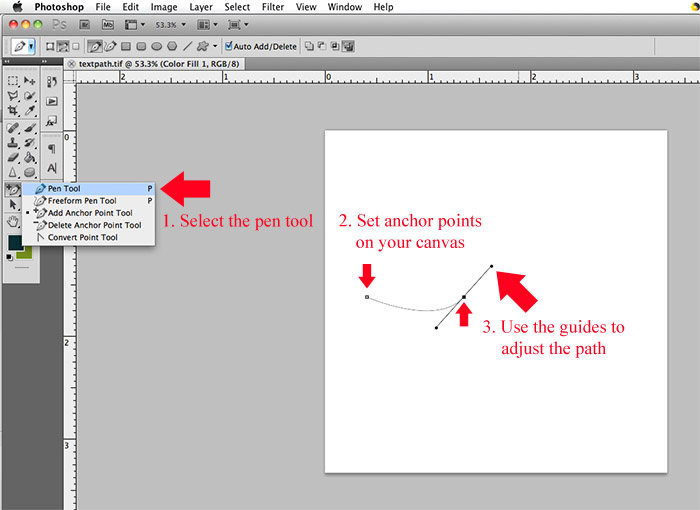
Task: Reset default foreground and background colors
Action: click(x=9, y=257)
